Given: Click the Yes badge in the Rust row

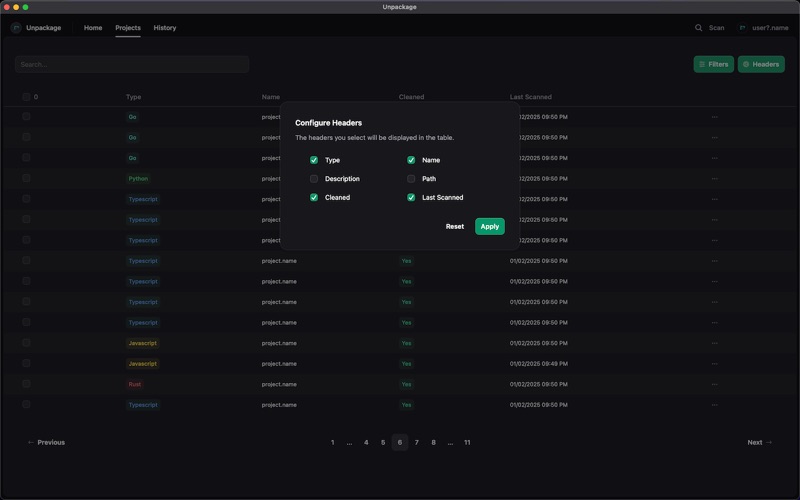Looking at the screenshot, I should pyautogui.click(x=406, y=384).
